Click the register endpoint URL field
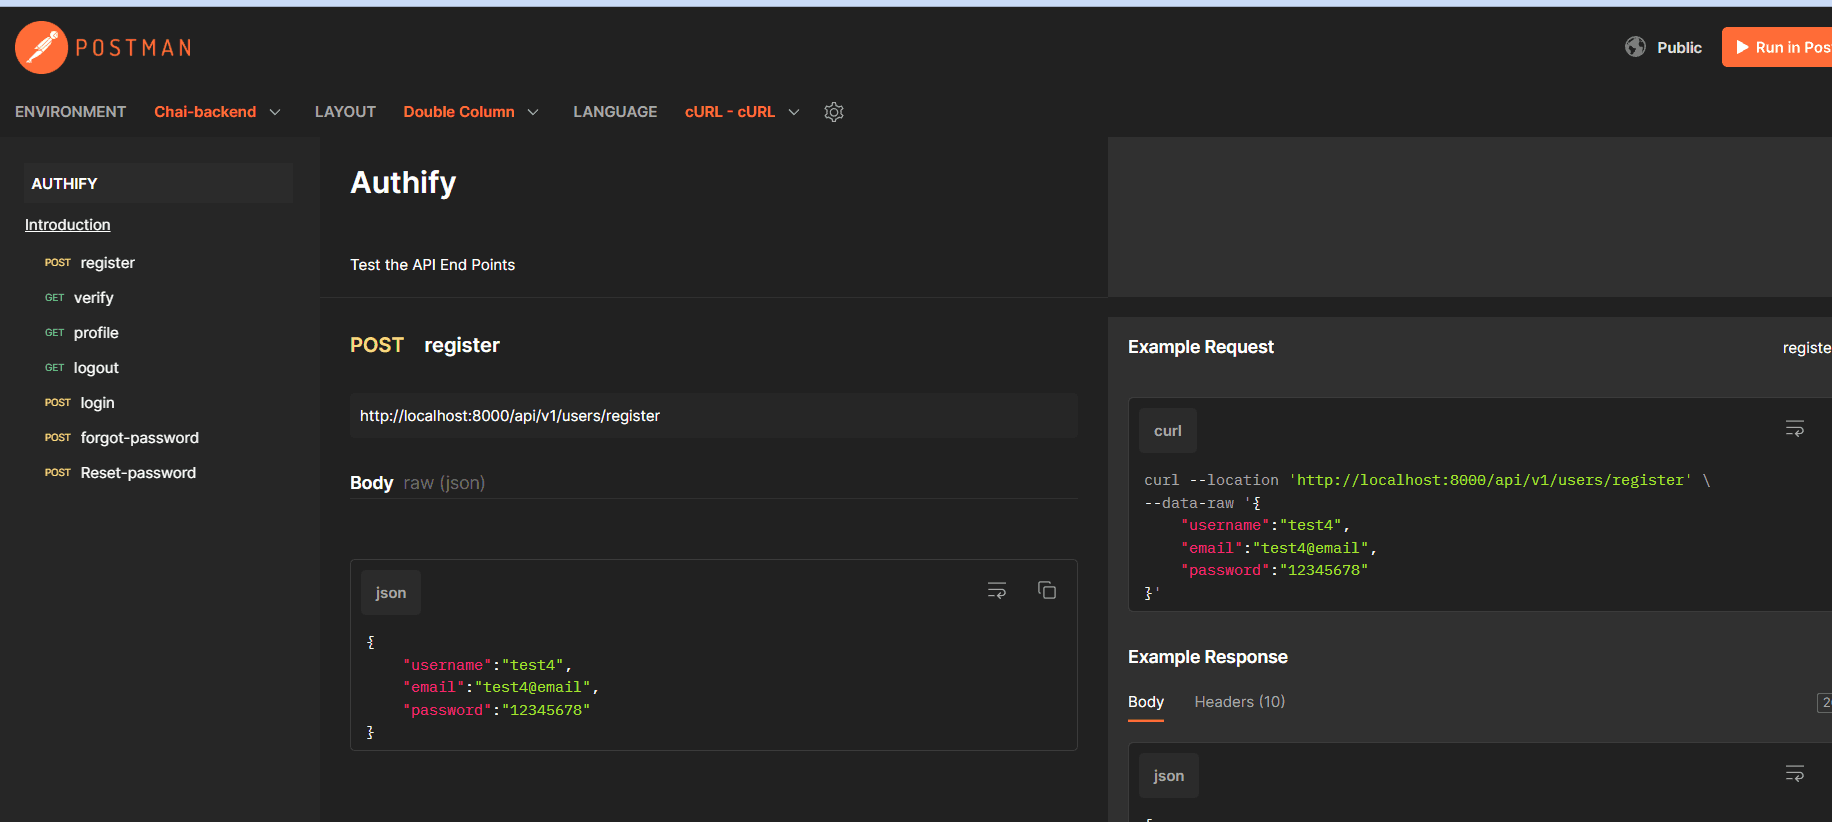Image resolution: width=1832 pixels, height=822 pixels. pyautogui.click(x=714, y=416)
